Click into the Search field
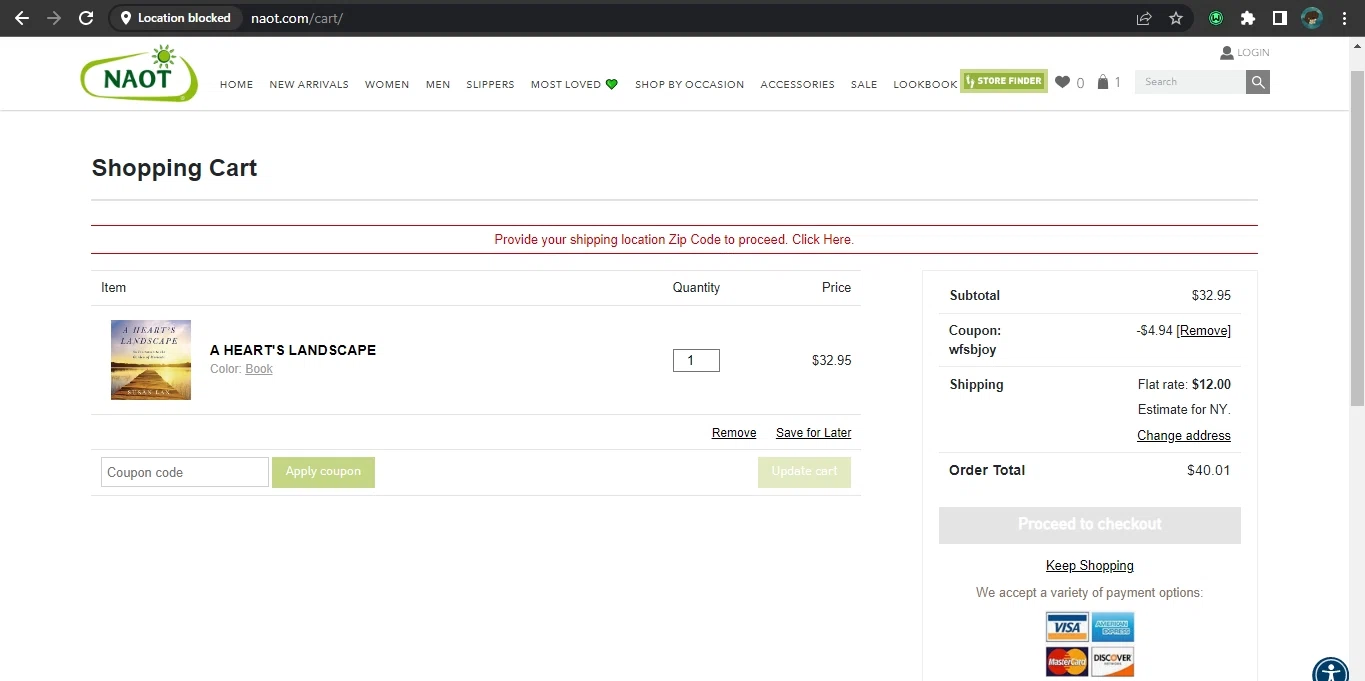Image resolution: width=1365 pixels, height=681 pixels. point(1190,82)
